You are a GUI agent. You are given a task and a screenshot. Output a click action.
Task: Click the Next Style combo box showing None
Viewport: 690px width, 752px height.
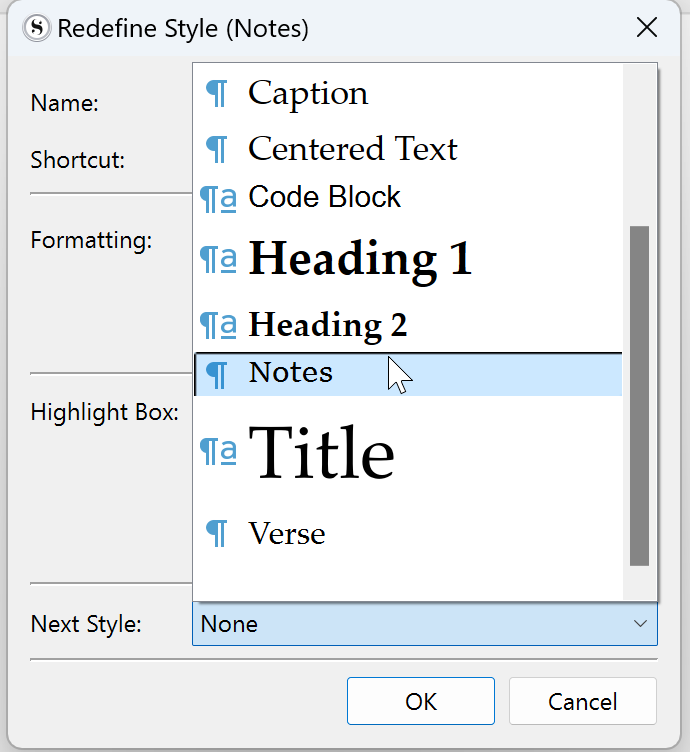coord(410,624)
